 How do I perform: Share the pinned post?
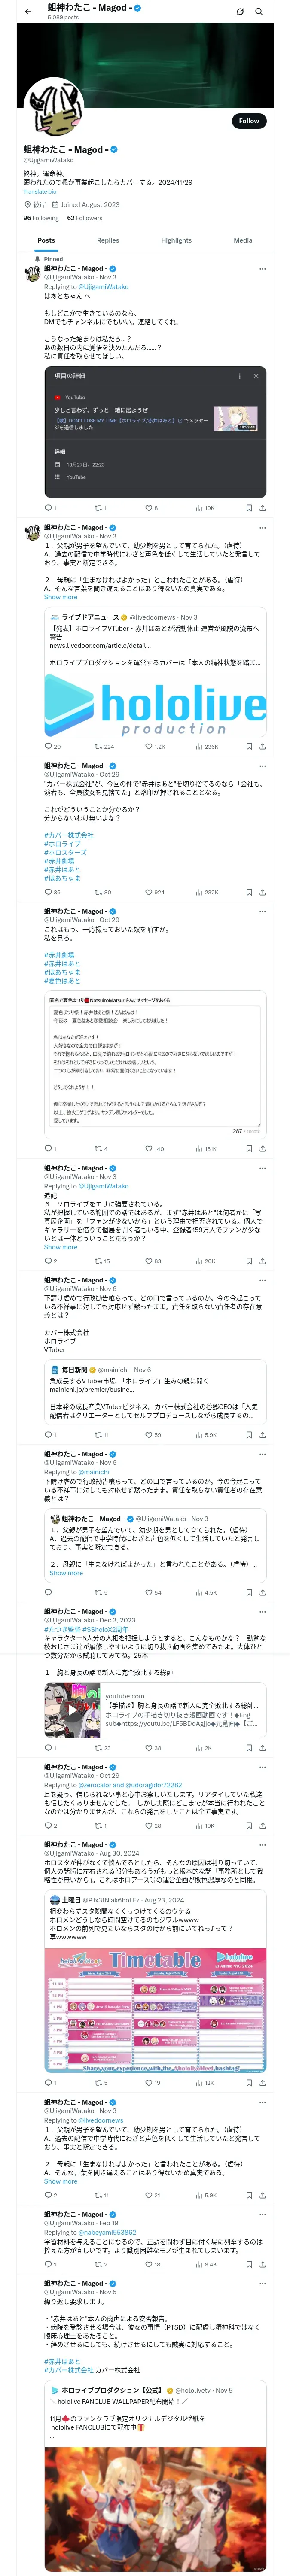pos(262,508)
